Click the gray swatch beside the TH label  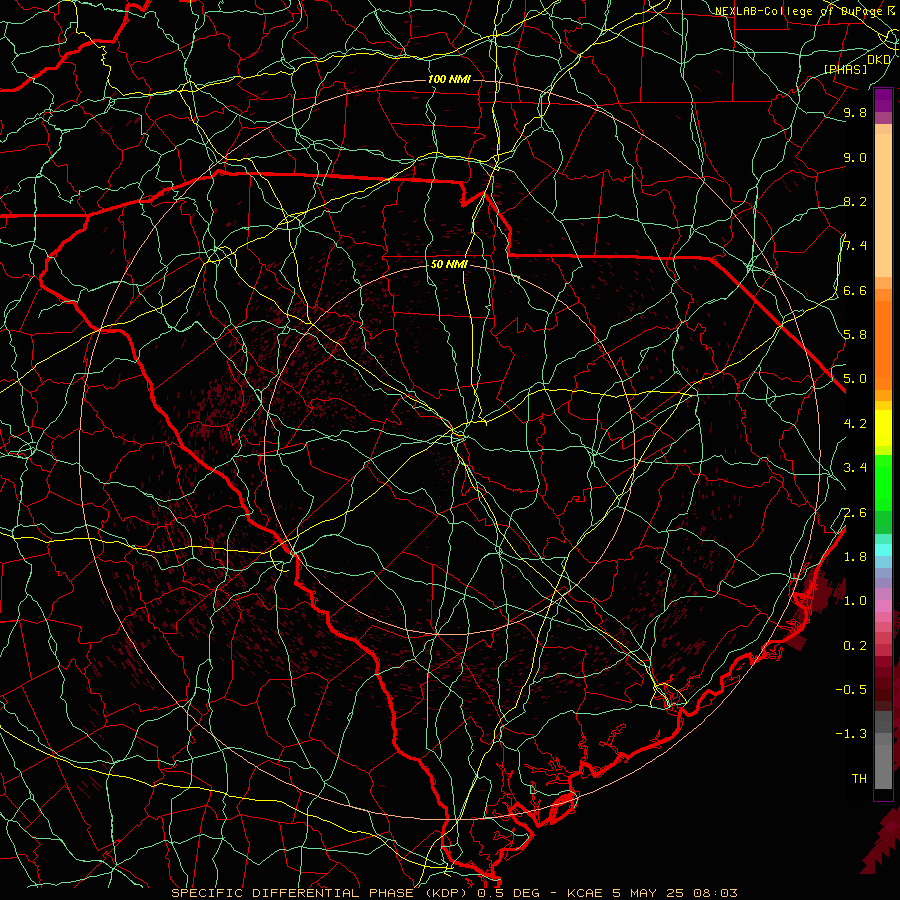883,767
